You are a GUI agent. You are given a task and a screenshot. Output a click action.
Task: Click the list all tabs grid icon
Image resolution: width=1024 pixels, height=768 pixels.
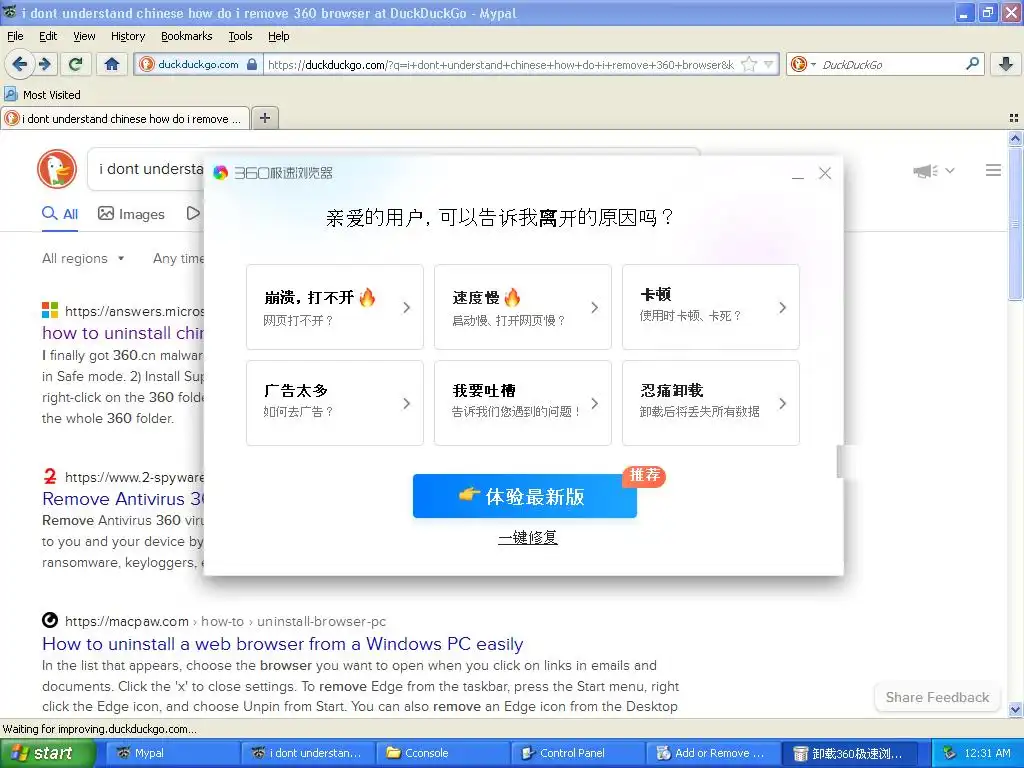(1014, 118)
